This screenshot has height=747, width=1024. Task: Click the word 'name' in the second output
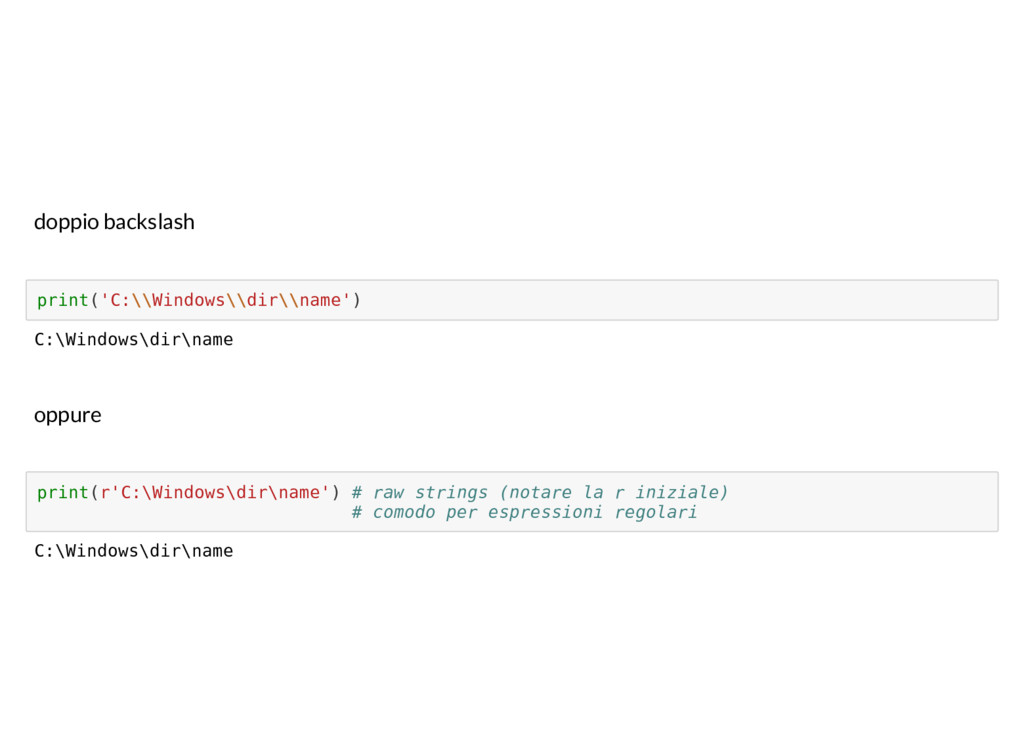[212, 551]
